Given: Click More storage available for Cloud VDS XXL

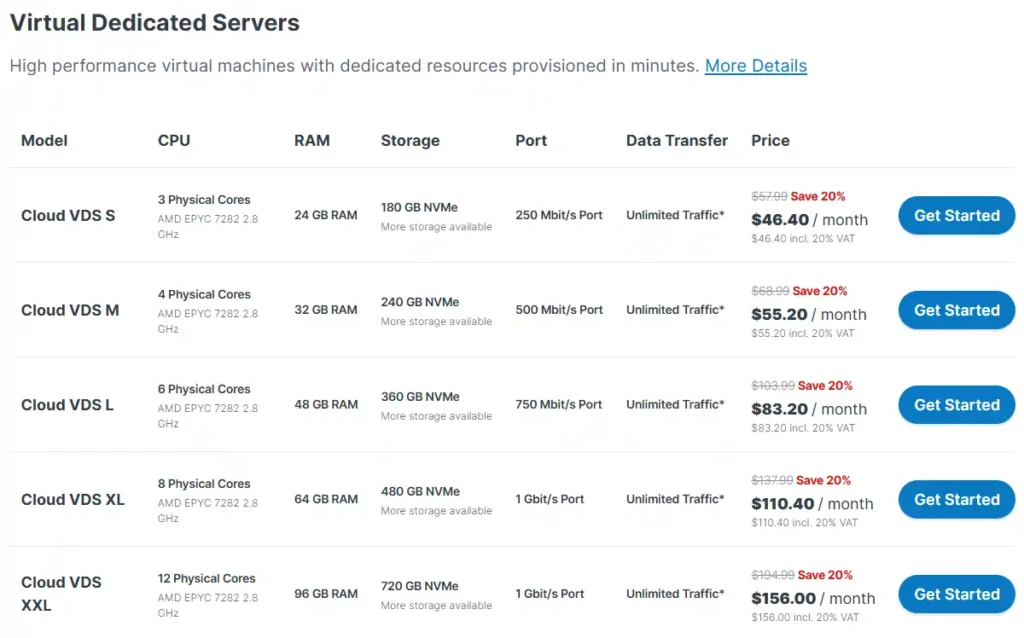Looking at the screenshot, I should 434,605.
